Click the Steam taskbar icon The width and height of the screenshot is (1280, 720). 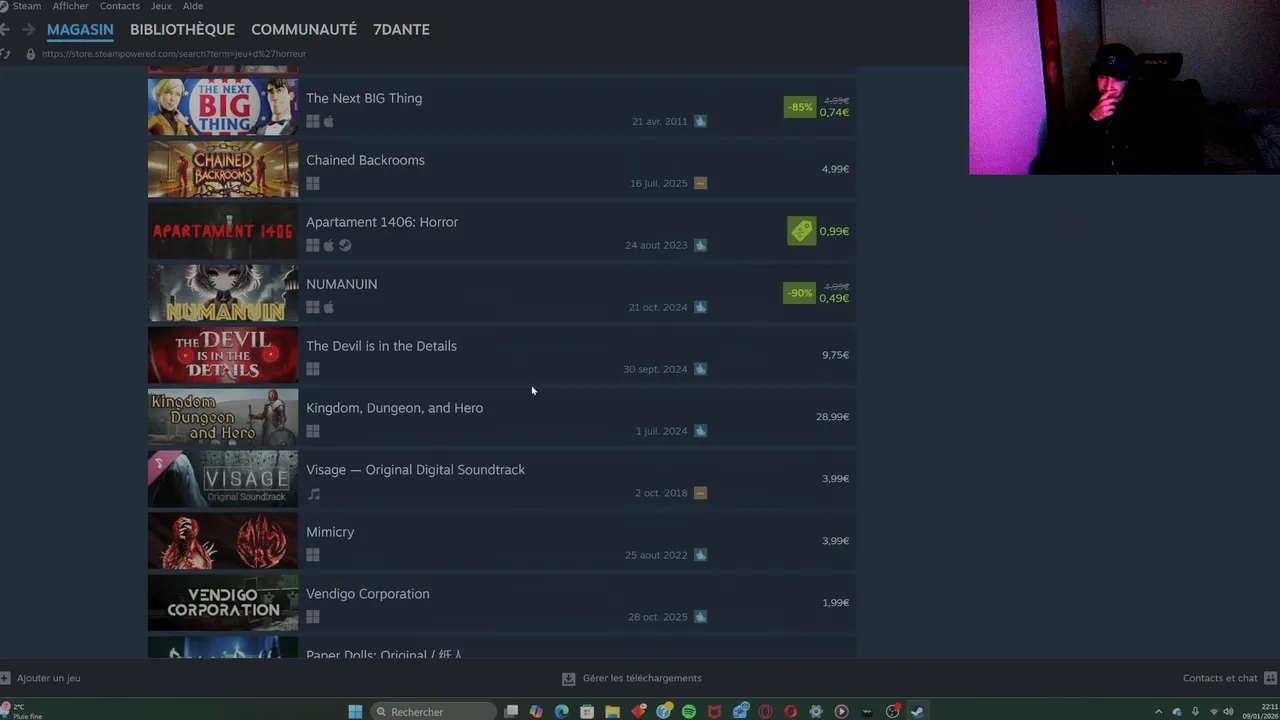[x=917, y=712]
